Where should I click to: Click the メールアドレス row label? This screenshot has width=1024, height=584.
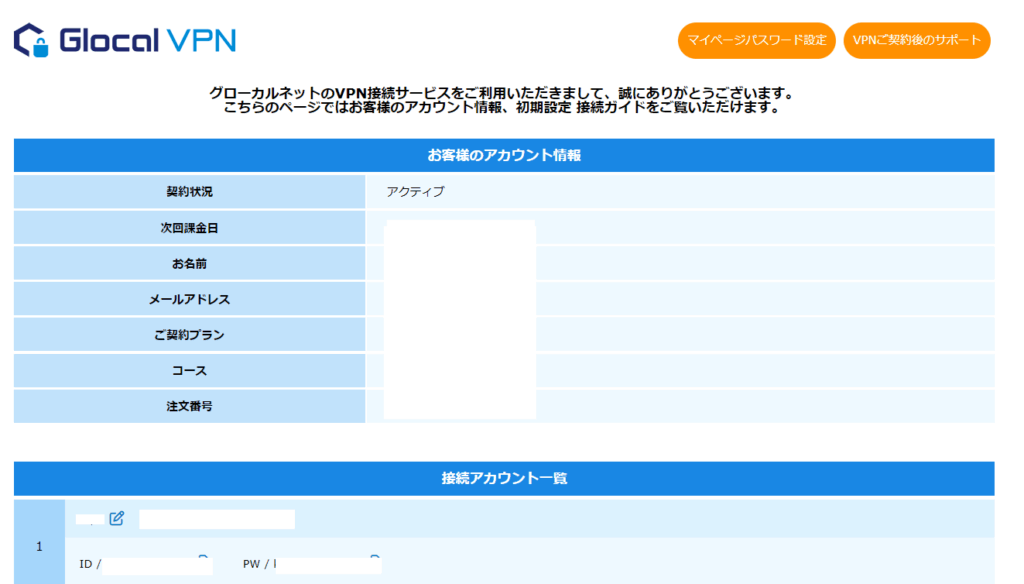click(x=189, y=299)
